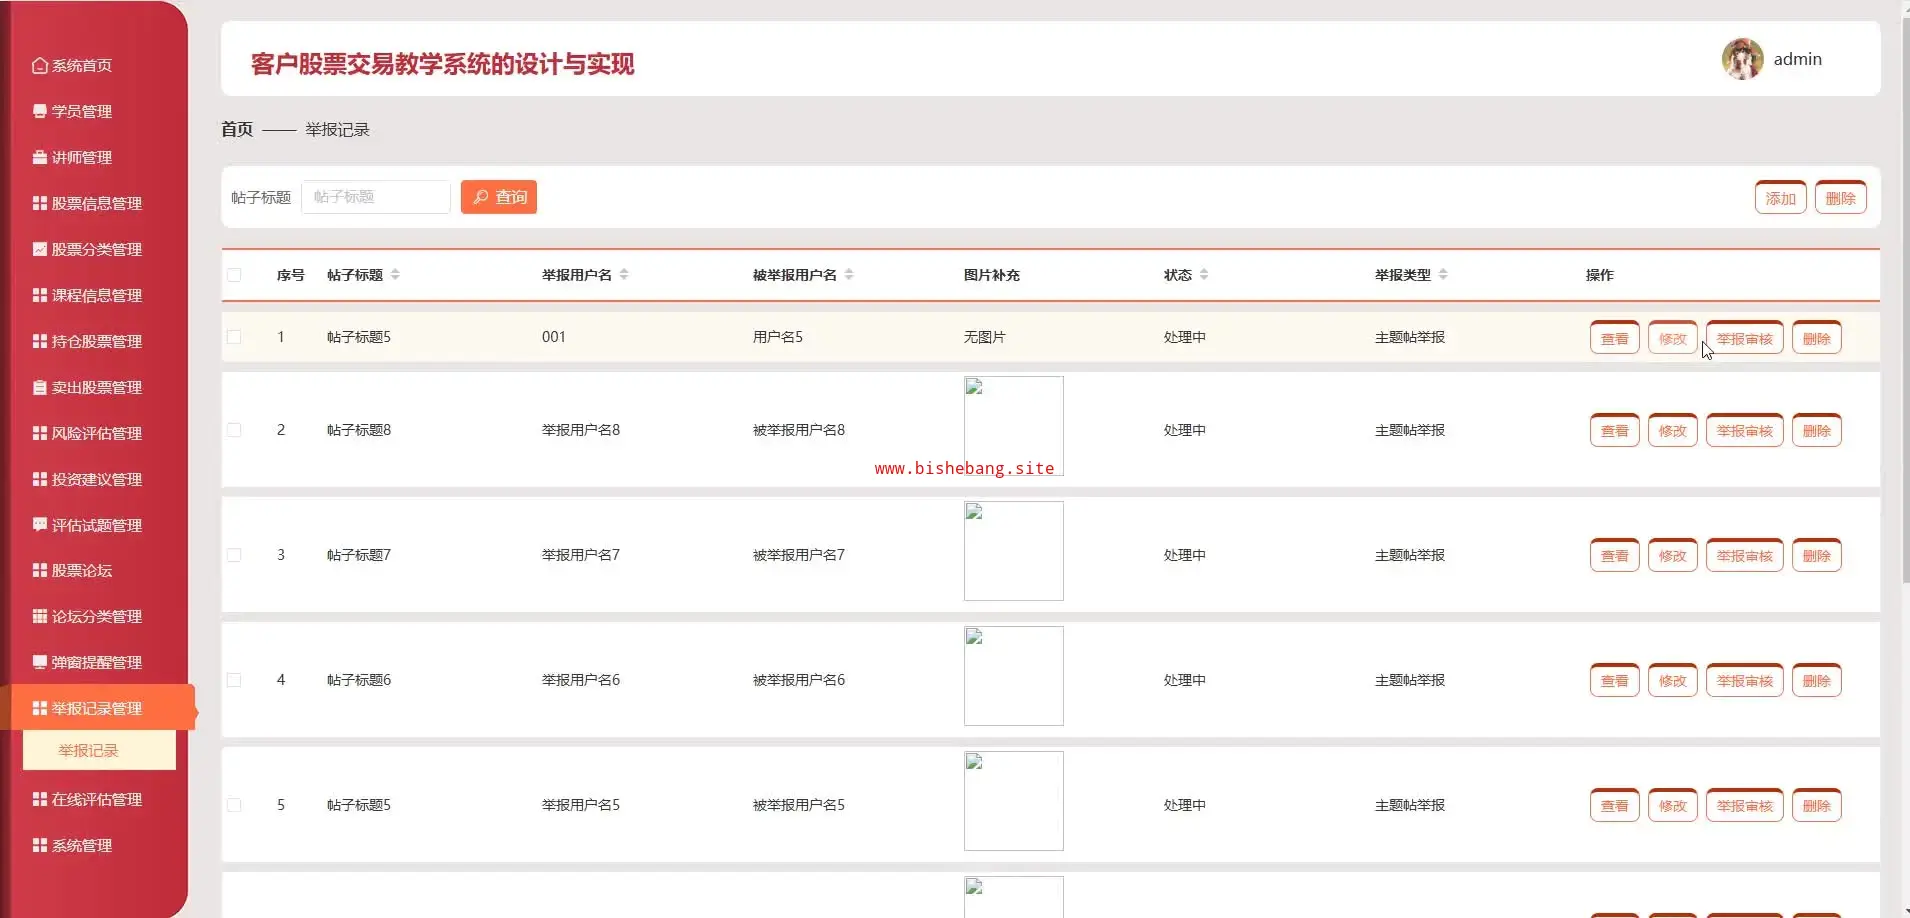Click the chart icon beside 股票分类管理
The image size is (1910, 918).
[x=40, y=249]
